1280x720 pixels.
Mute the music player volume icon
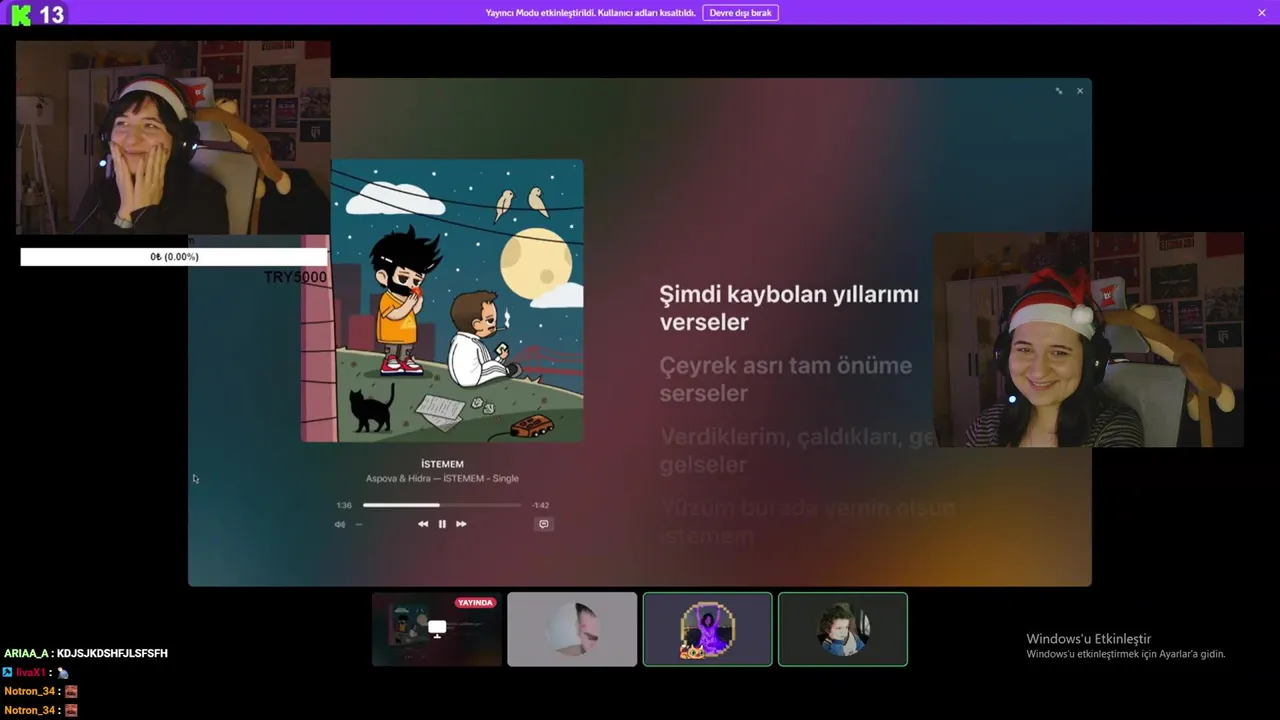[340, 524]
